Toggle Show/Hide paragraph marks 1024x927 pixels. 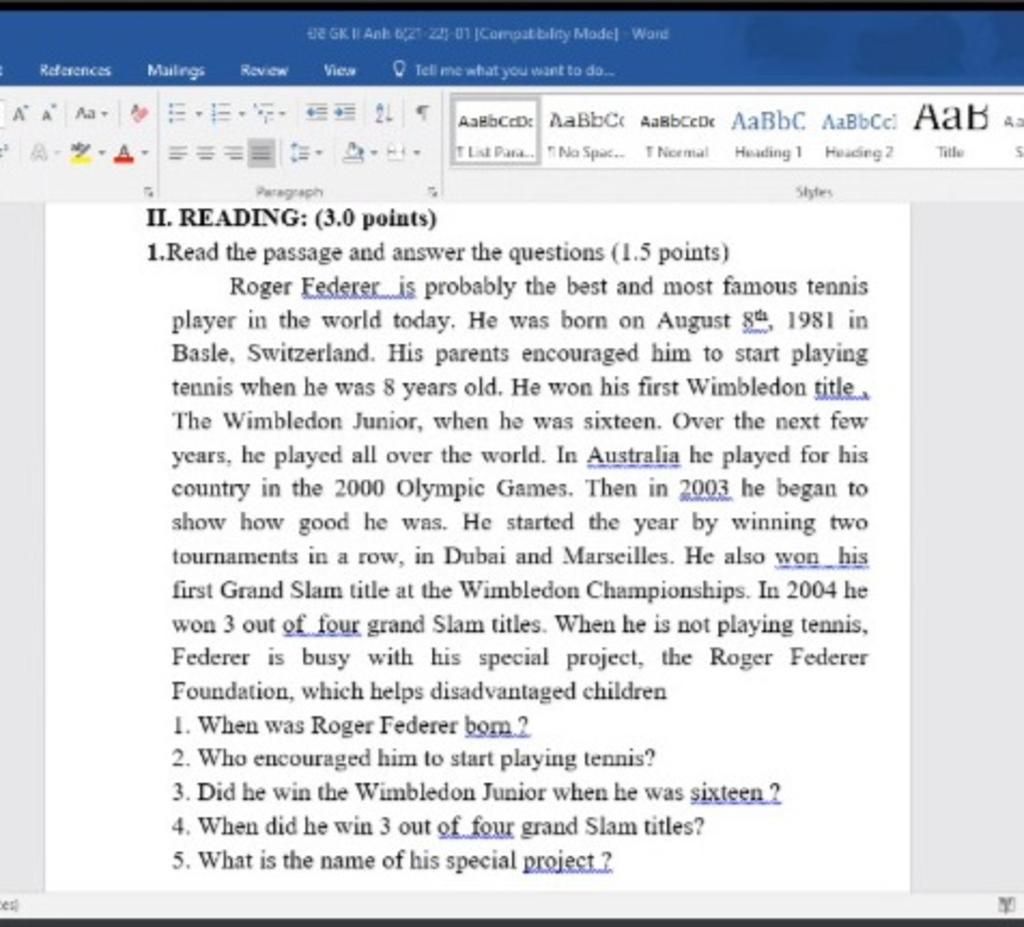423,113
